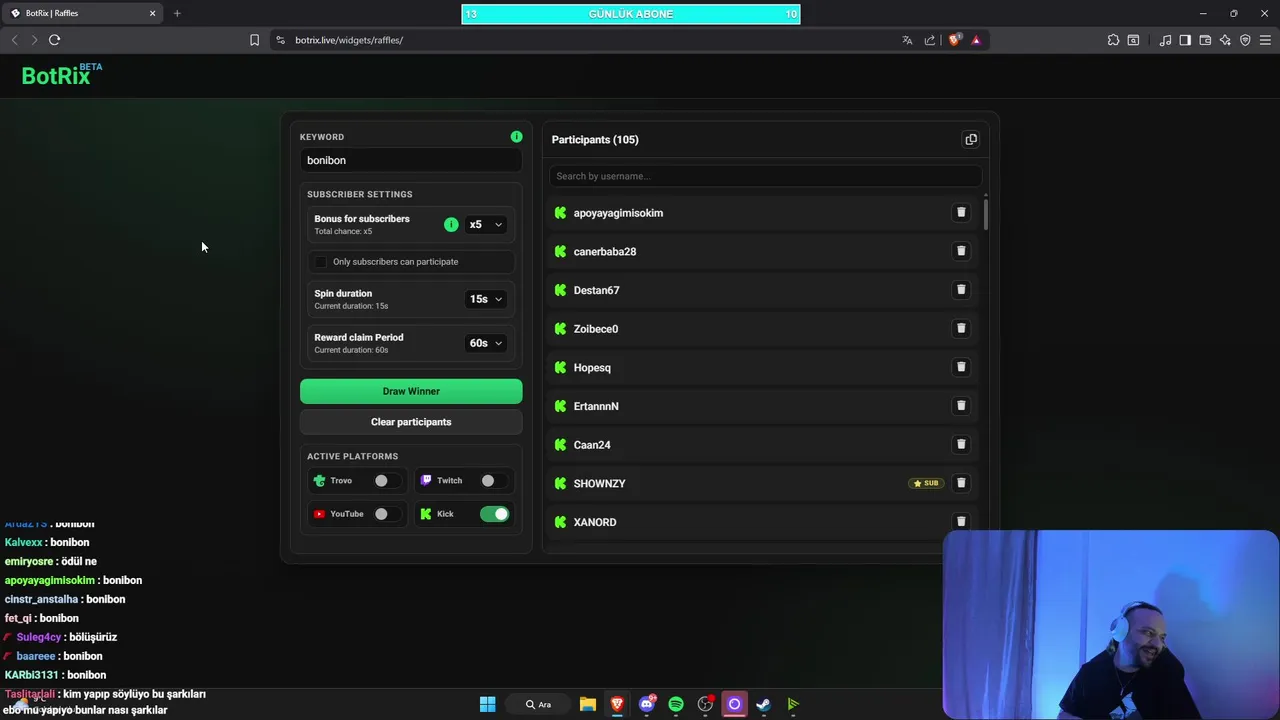The width and height of the screenshot is (1280, 720).
Task: Delete participant apoyayagimisokim
Action: coord(961,212)
